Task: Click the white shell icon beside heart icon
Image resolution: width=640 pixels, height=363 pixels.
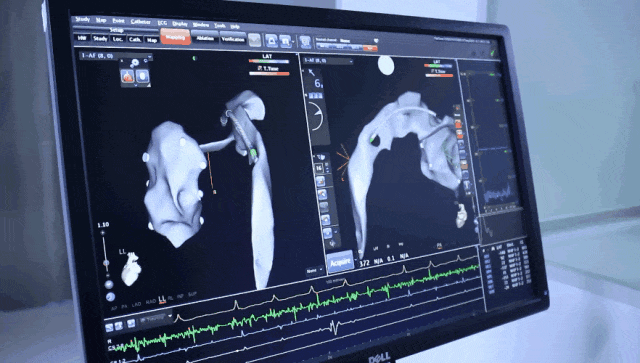Action: [x=143, y=76]
